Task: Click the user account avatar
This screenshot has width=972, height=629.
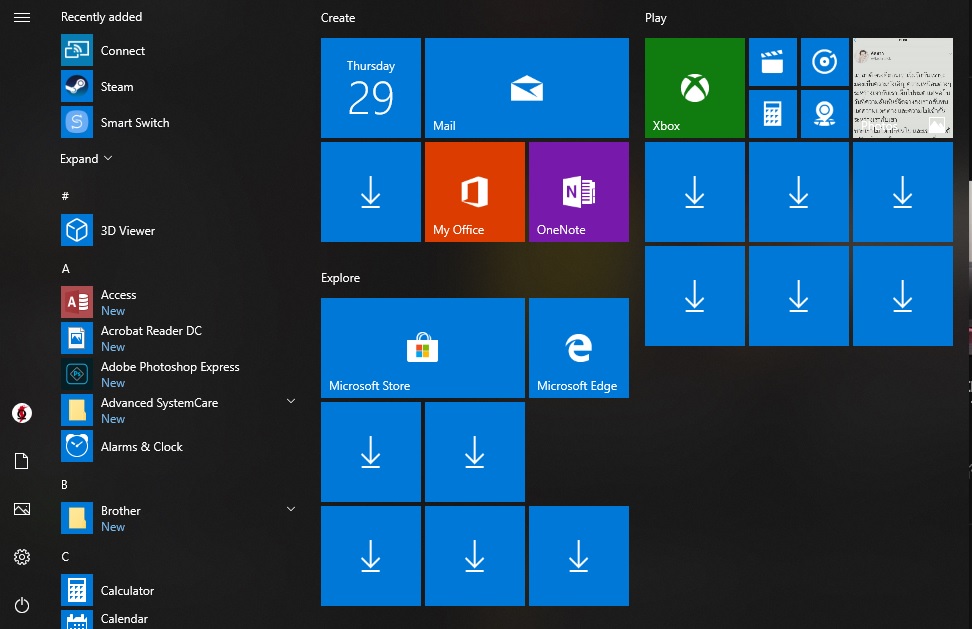Action: point(22,413)
